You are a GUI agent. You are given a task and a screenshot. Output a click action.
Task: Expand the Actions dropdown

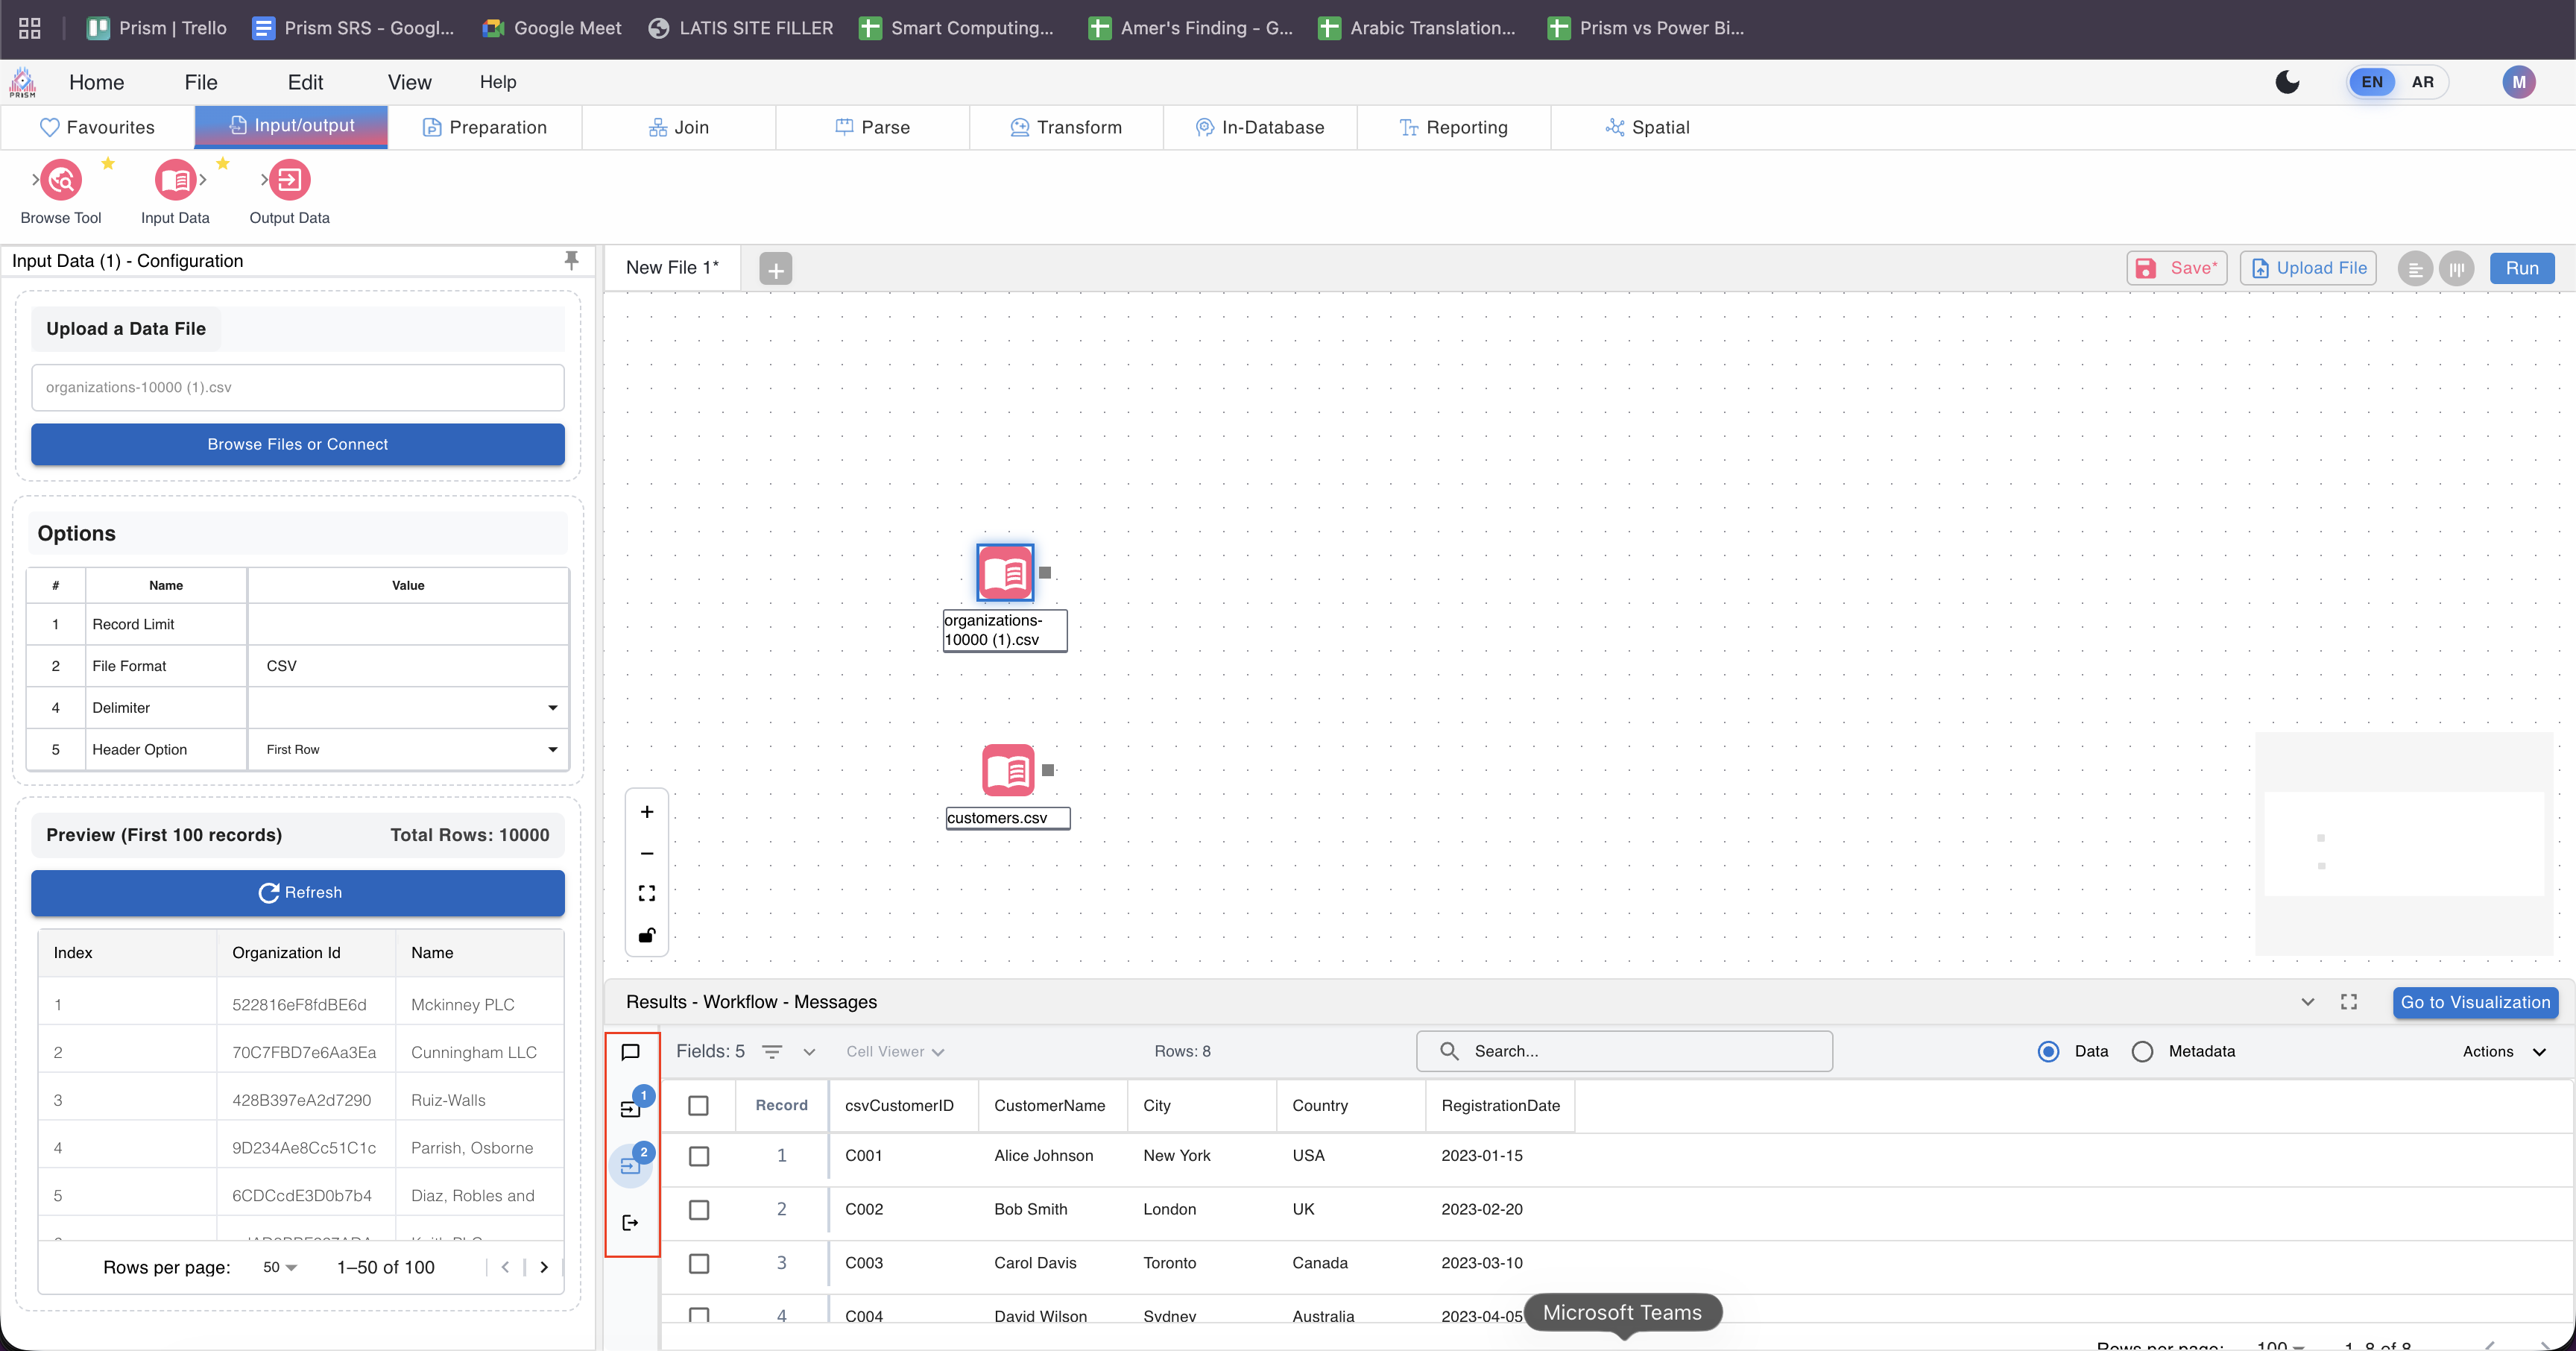[2503, 1051]
